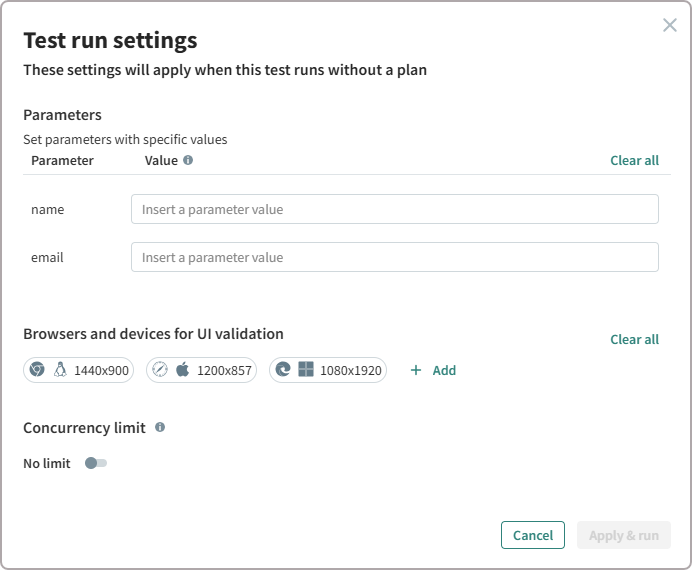Click the Chrome browser icon
Image resolution: width=692 pixels, height=570 pixels.
(x=37, y=370)
